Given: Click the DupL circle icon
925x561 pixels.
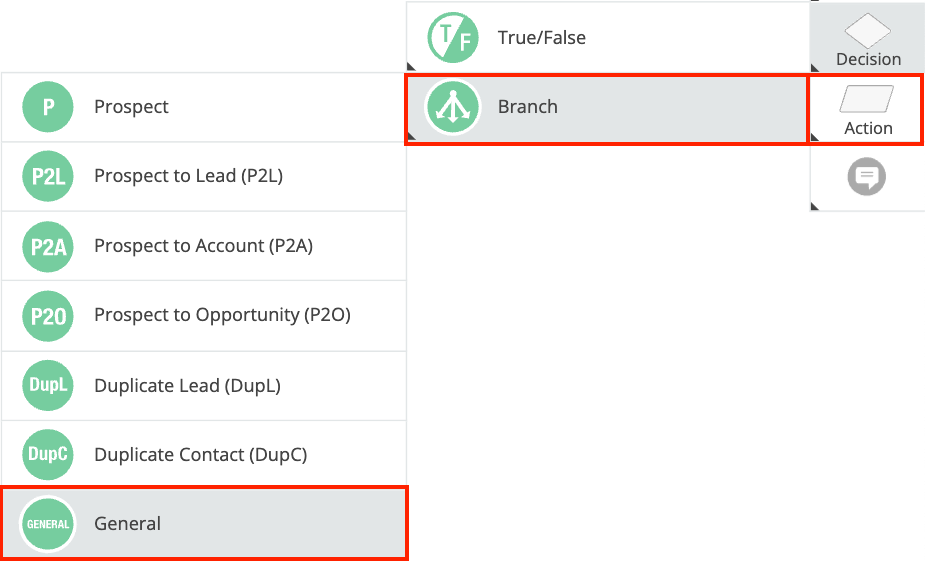Looking at the screenshot, I should pyautogui.click(x=48, y=386).
